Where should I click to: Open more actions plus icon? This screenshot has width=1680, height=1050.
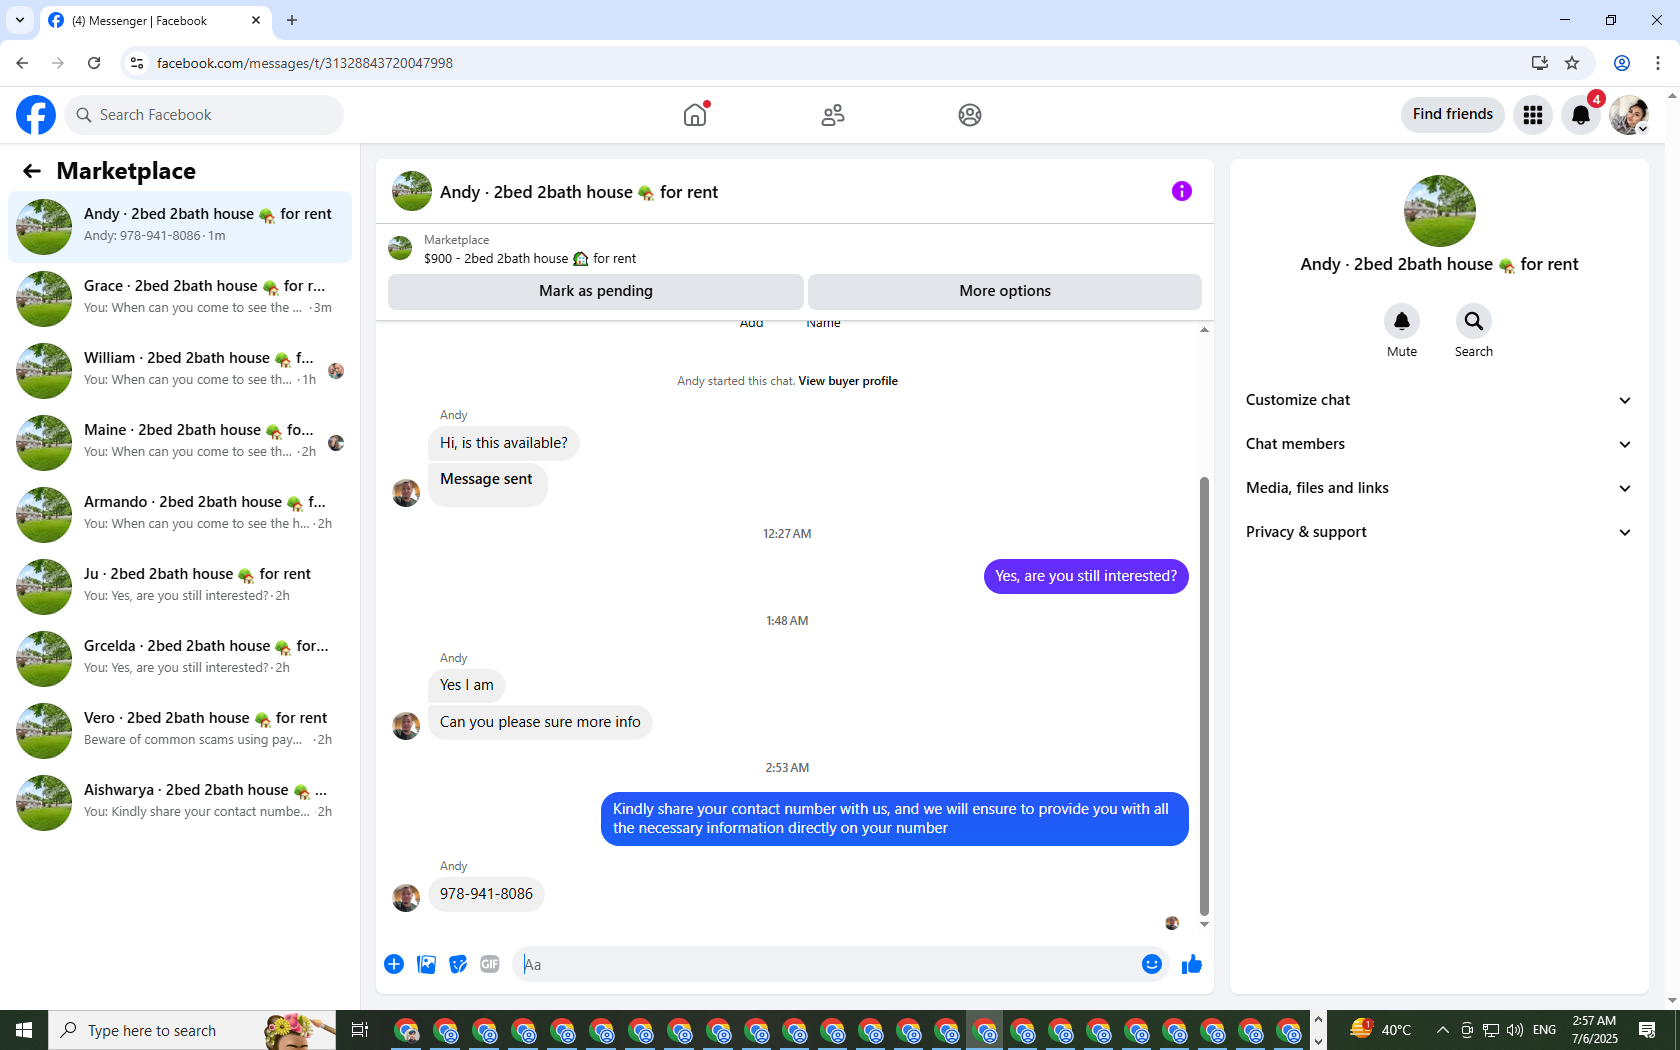pyautogui.click(x=394, y=964)
